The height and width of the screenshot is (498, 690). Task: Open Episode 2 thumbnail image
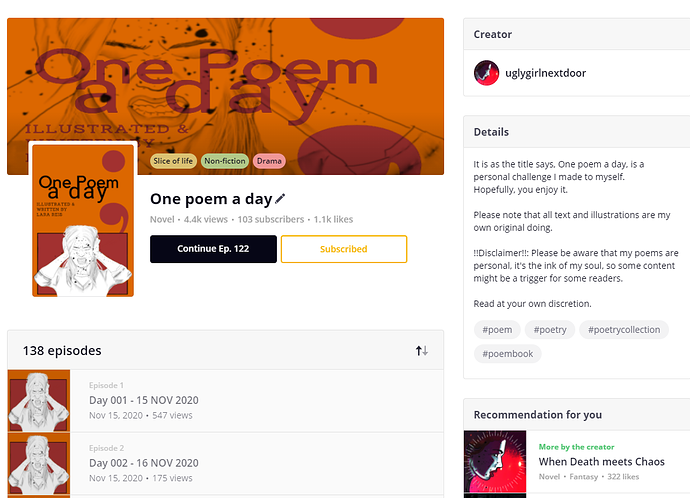[39, 463]
